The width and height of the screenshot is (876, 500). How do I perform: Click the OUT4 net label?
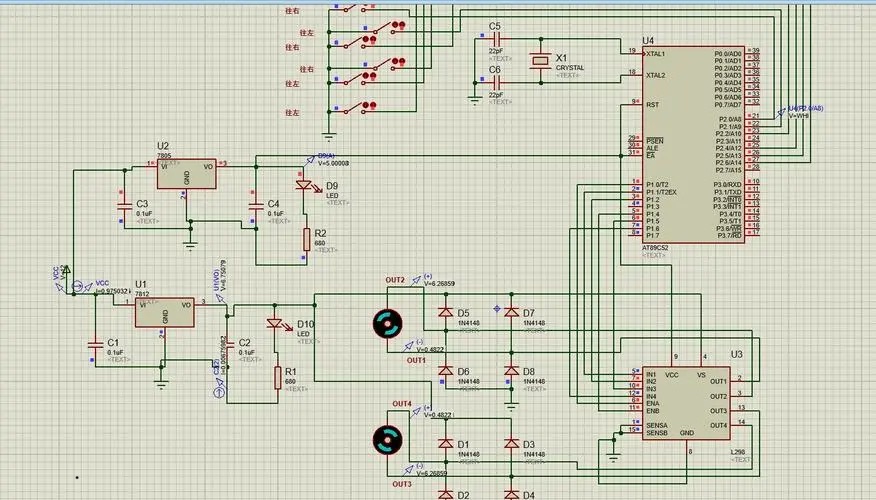click(402, 403)
